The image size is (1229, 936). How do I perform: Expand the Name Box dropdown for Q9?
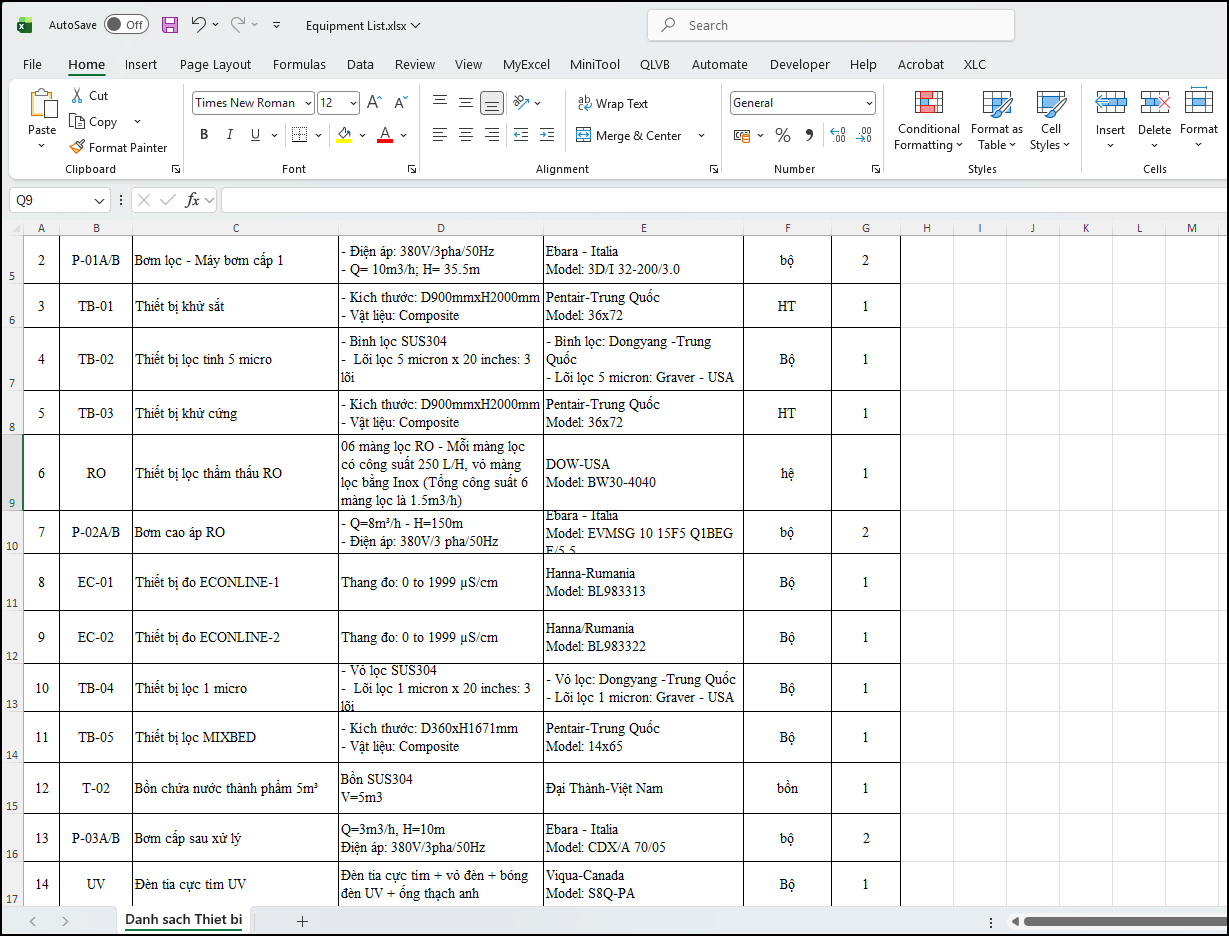[99, 200]
